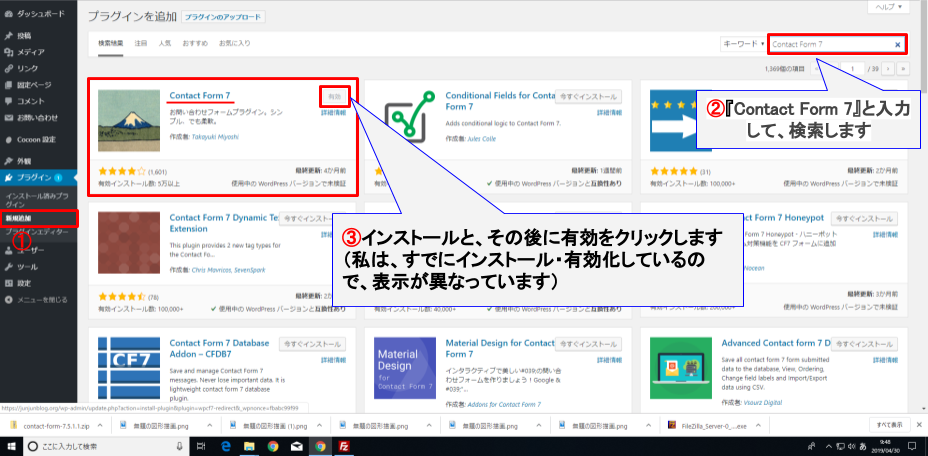Open the Mail app from the taskbar
The width and height of the screenshot is (928, 456).
[297, 446]
